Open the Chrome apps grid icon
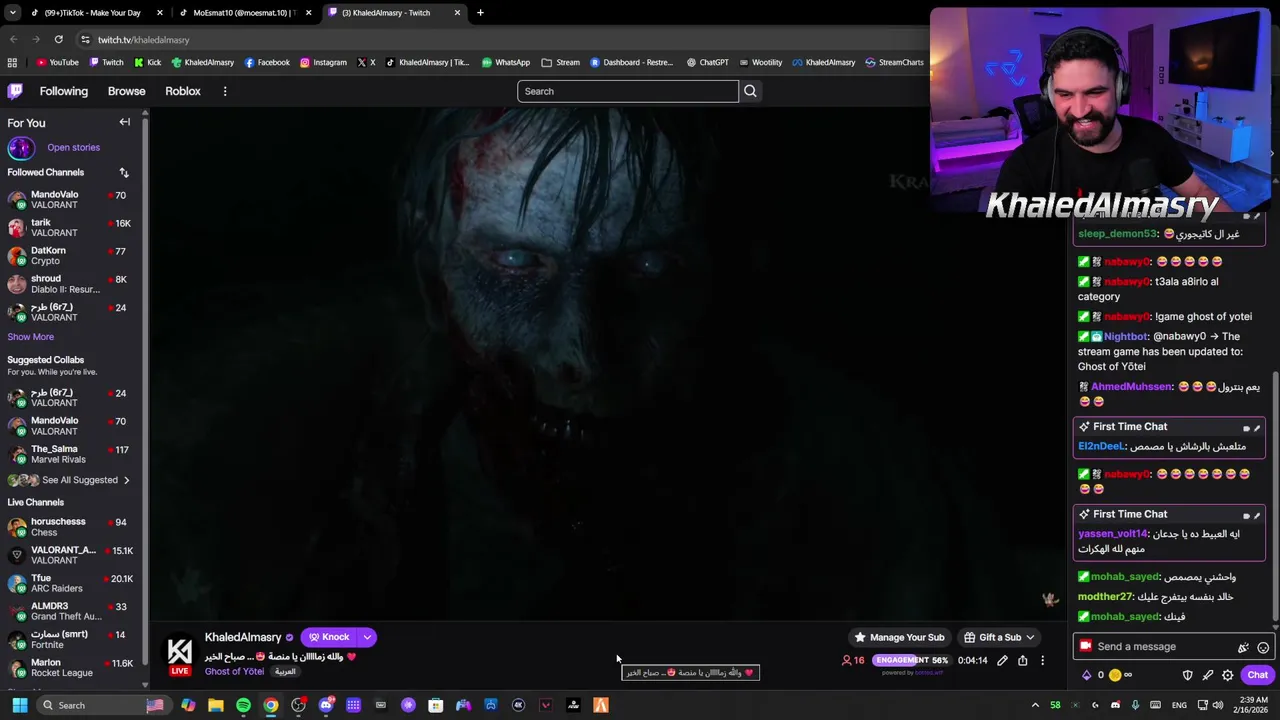The height and width of the screenshot is (720, 1280). coord(12,62)
